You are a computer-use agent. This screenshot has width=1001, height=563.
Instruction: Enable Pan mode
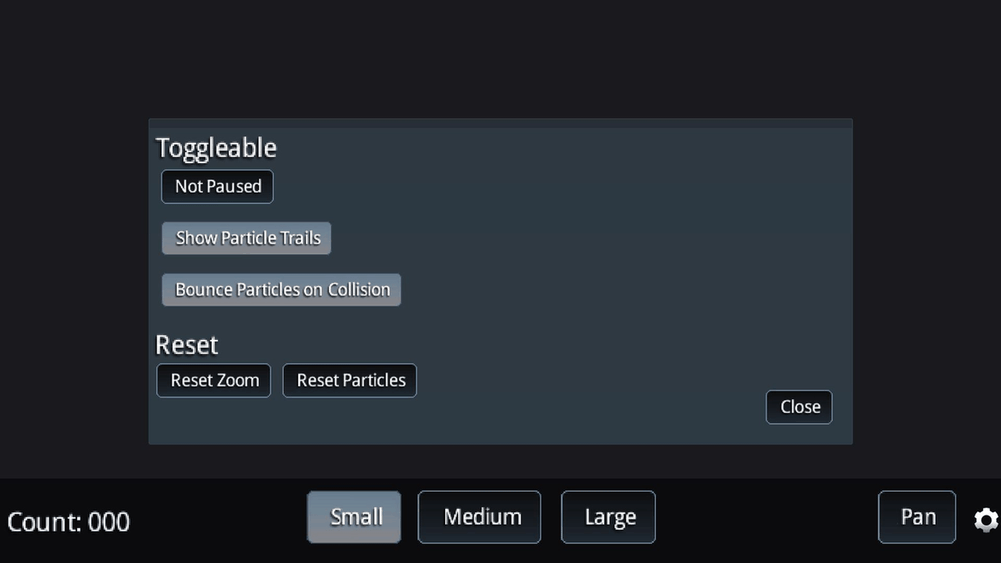click(917, 517)
